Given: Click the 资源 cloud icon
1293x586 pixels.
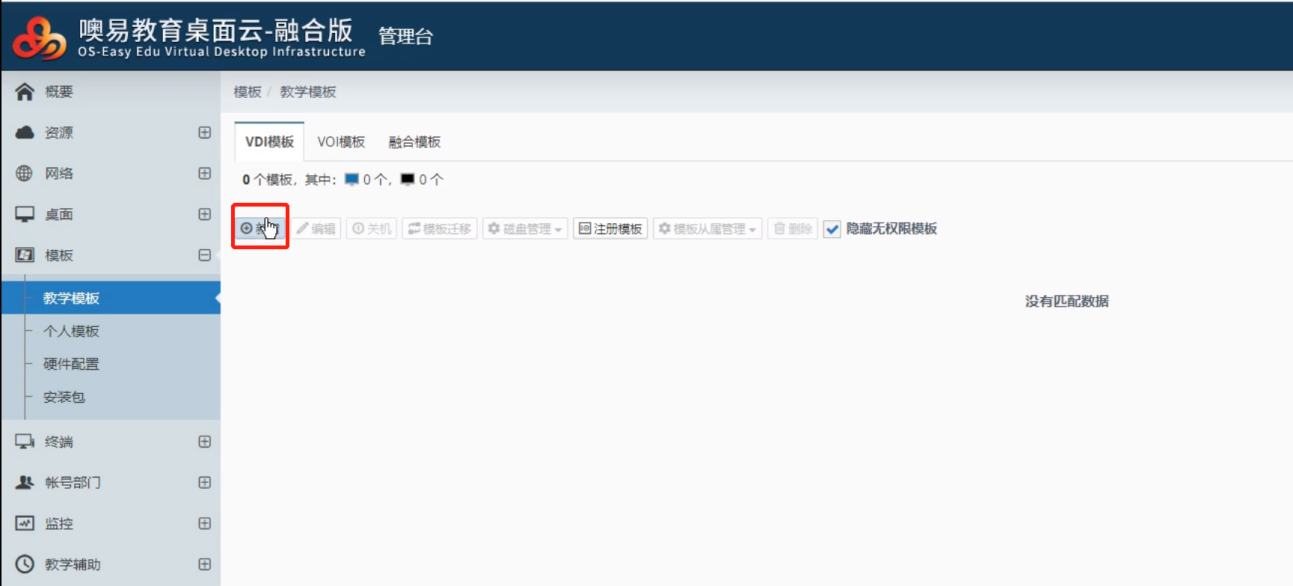Looking at the screenshot, I should 25,133.
